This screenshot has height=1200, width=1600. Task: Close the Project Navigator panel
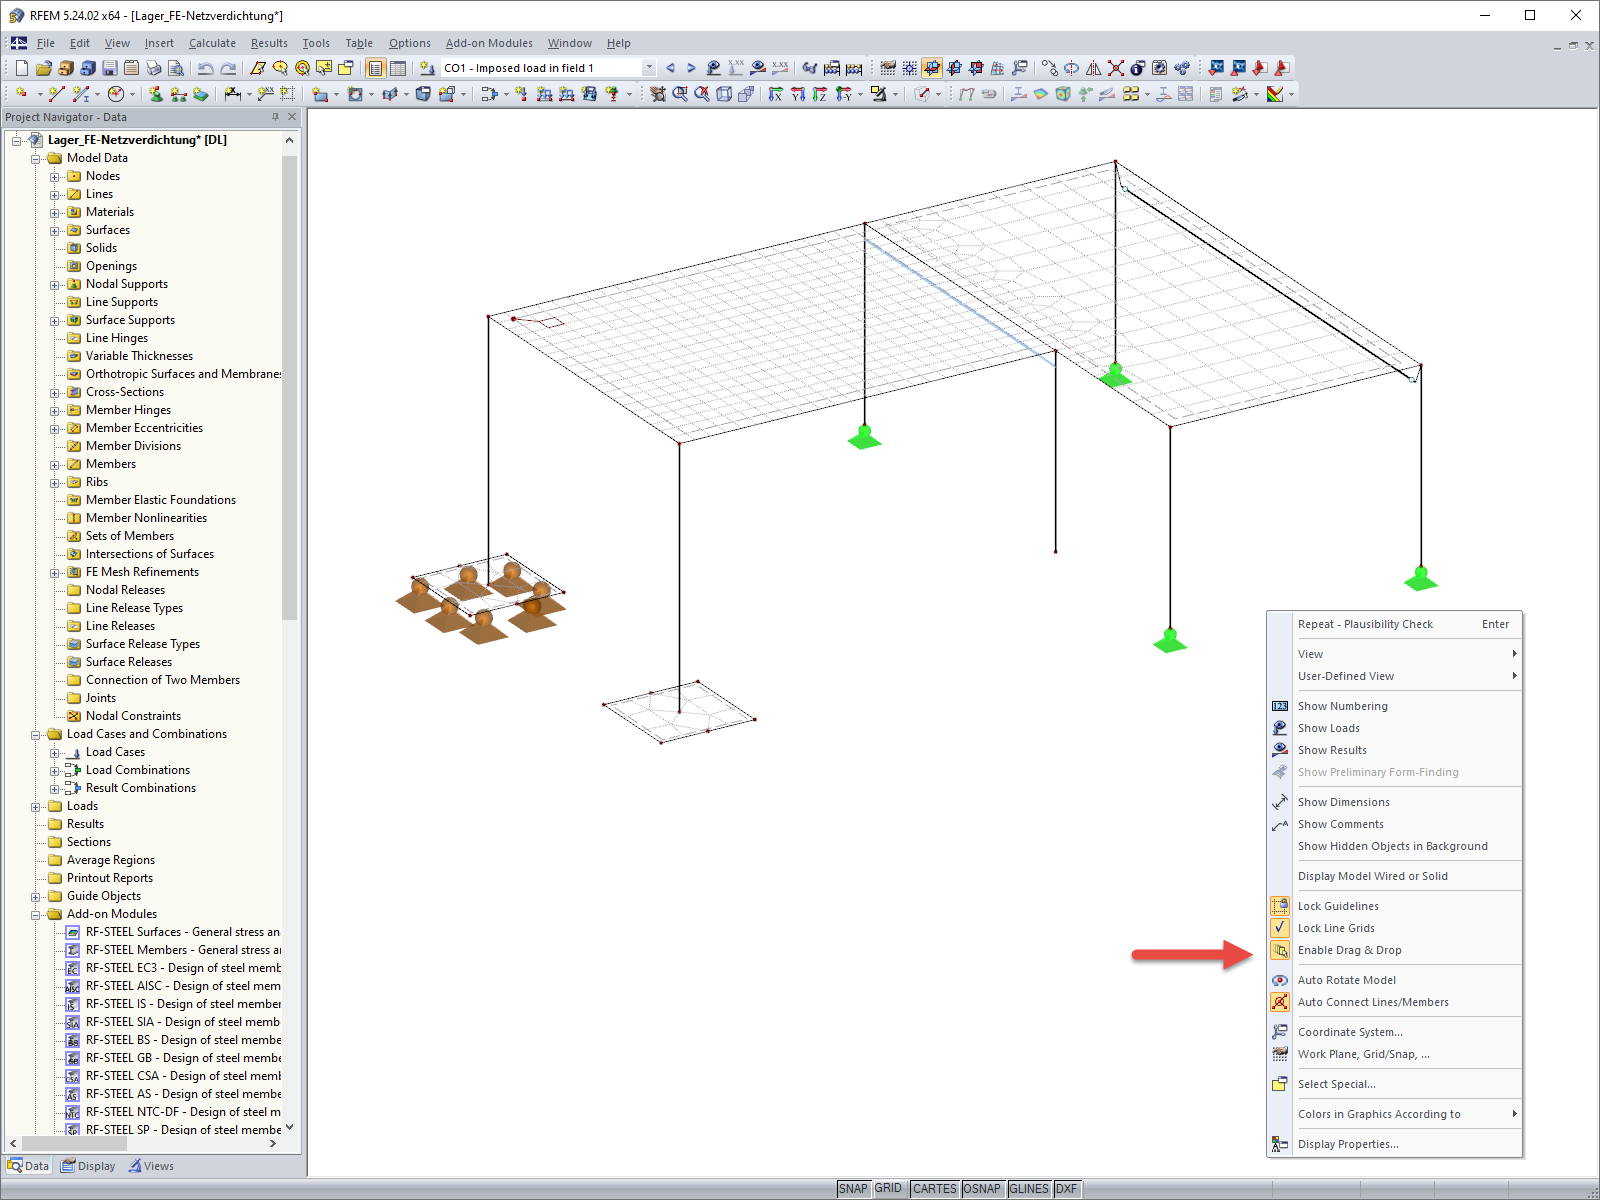tap(292, 117)
